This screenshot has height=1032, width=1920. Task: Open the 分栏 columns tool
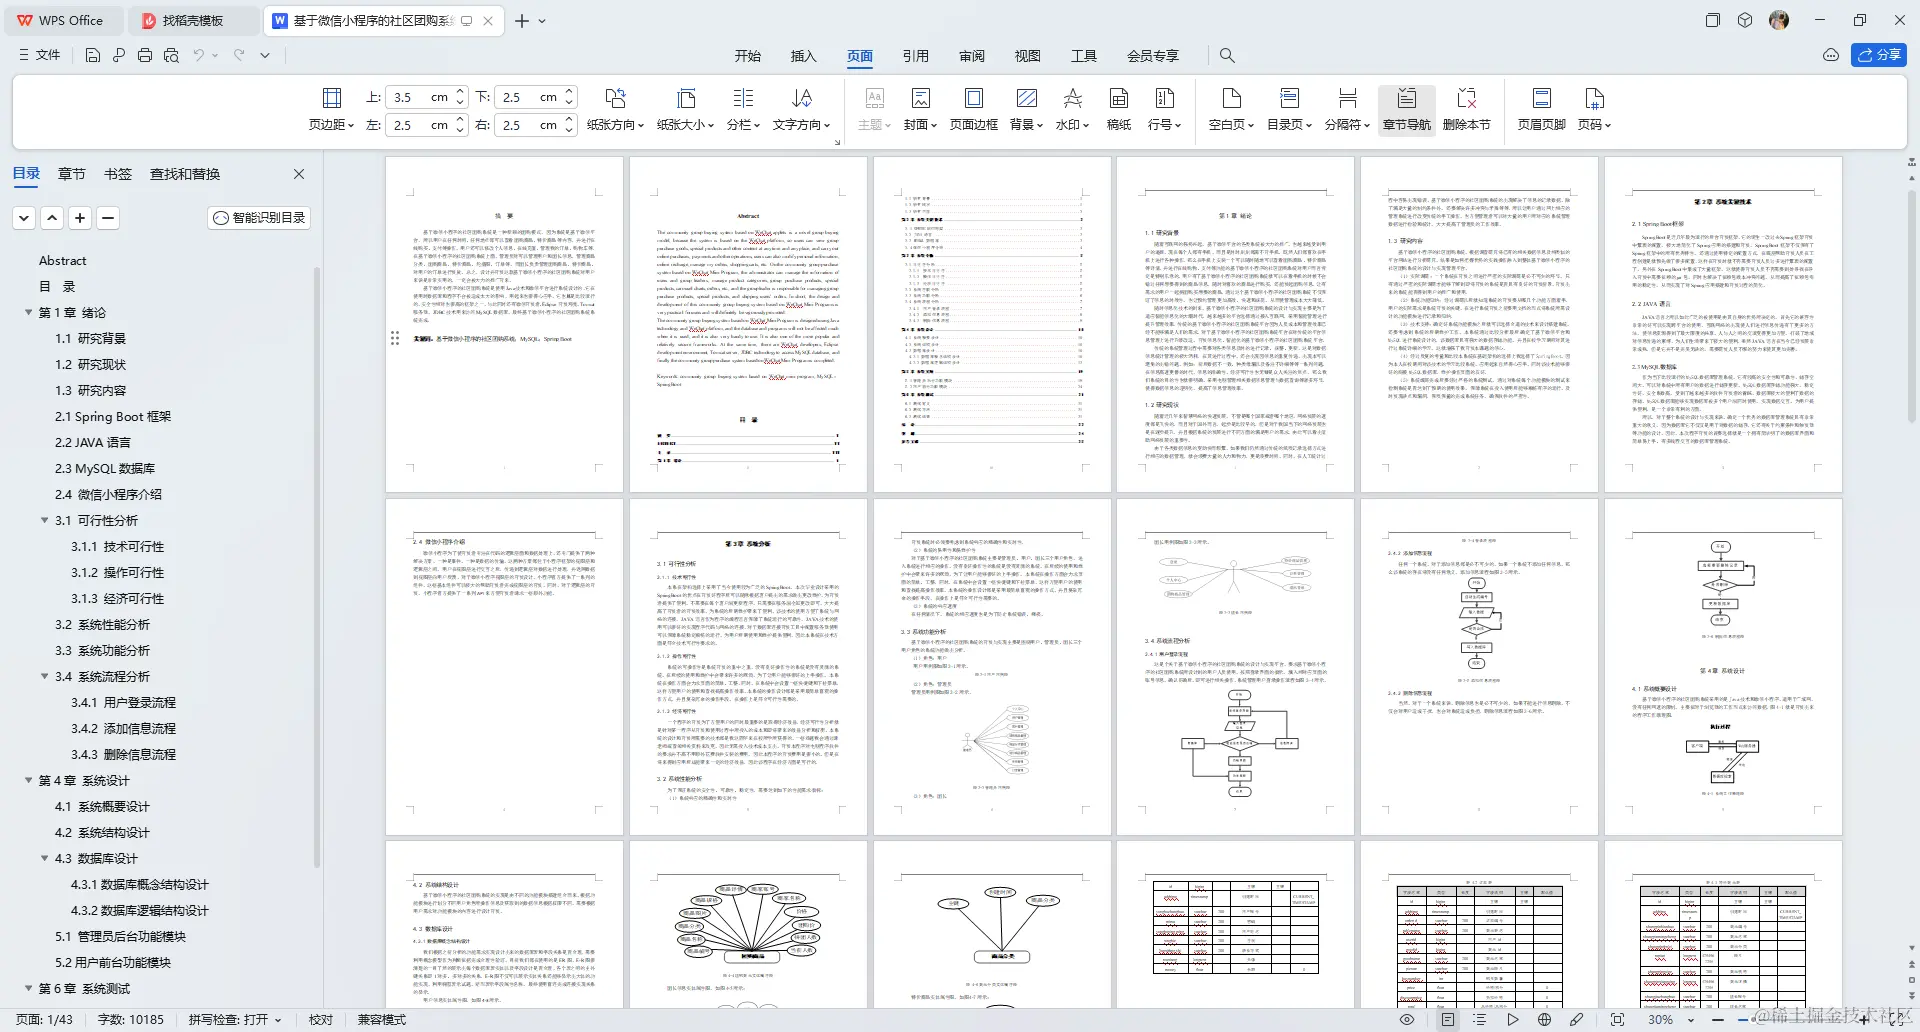click(x=743, y=109)
